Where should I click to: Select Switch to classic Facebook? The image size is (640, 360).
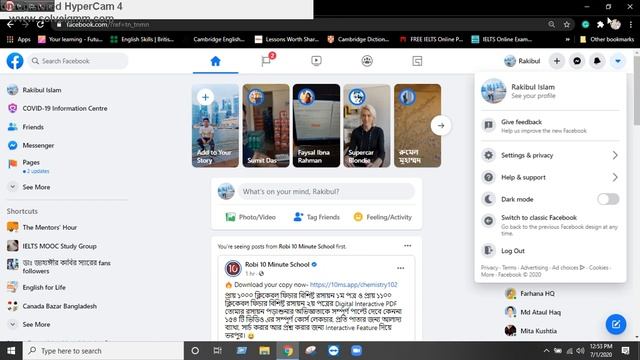(550, 224)
